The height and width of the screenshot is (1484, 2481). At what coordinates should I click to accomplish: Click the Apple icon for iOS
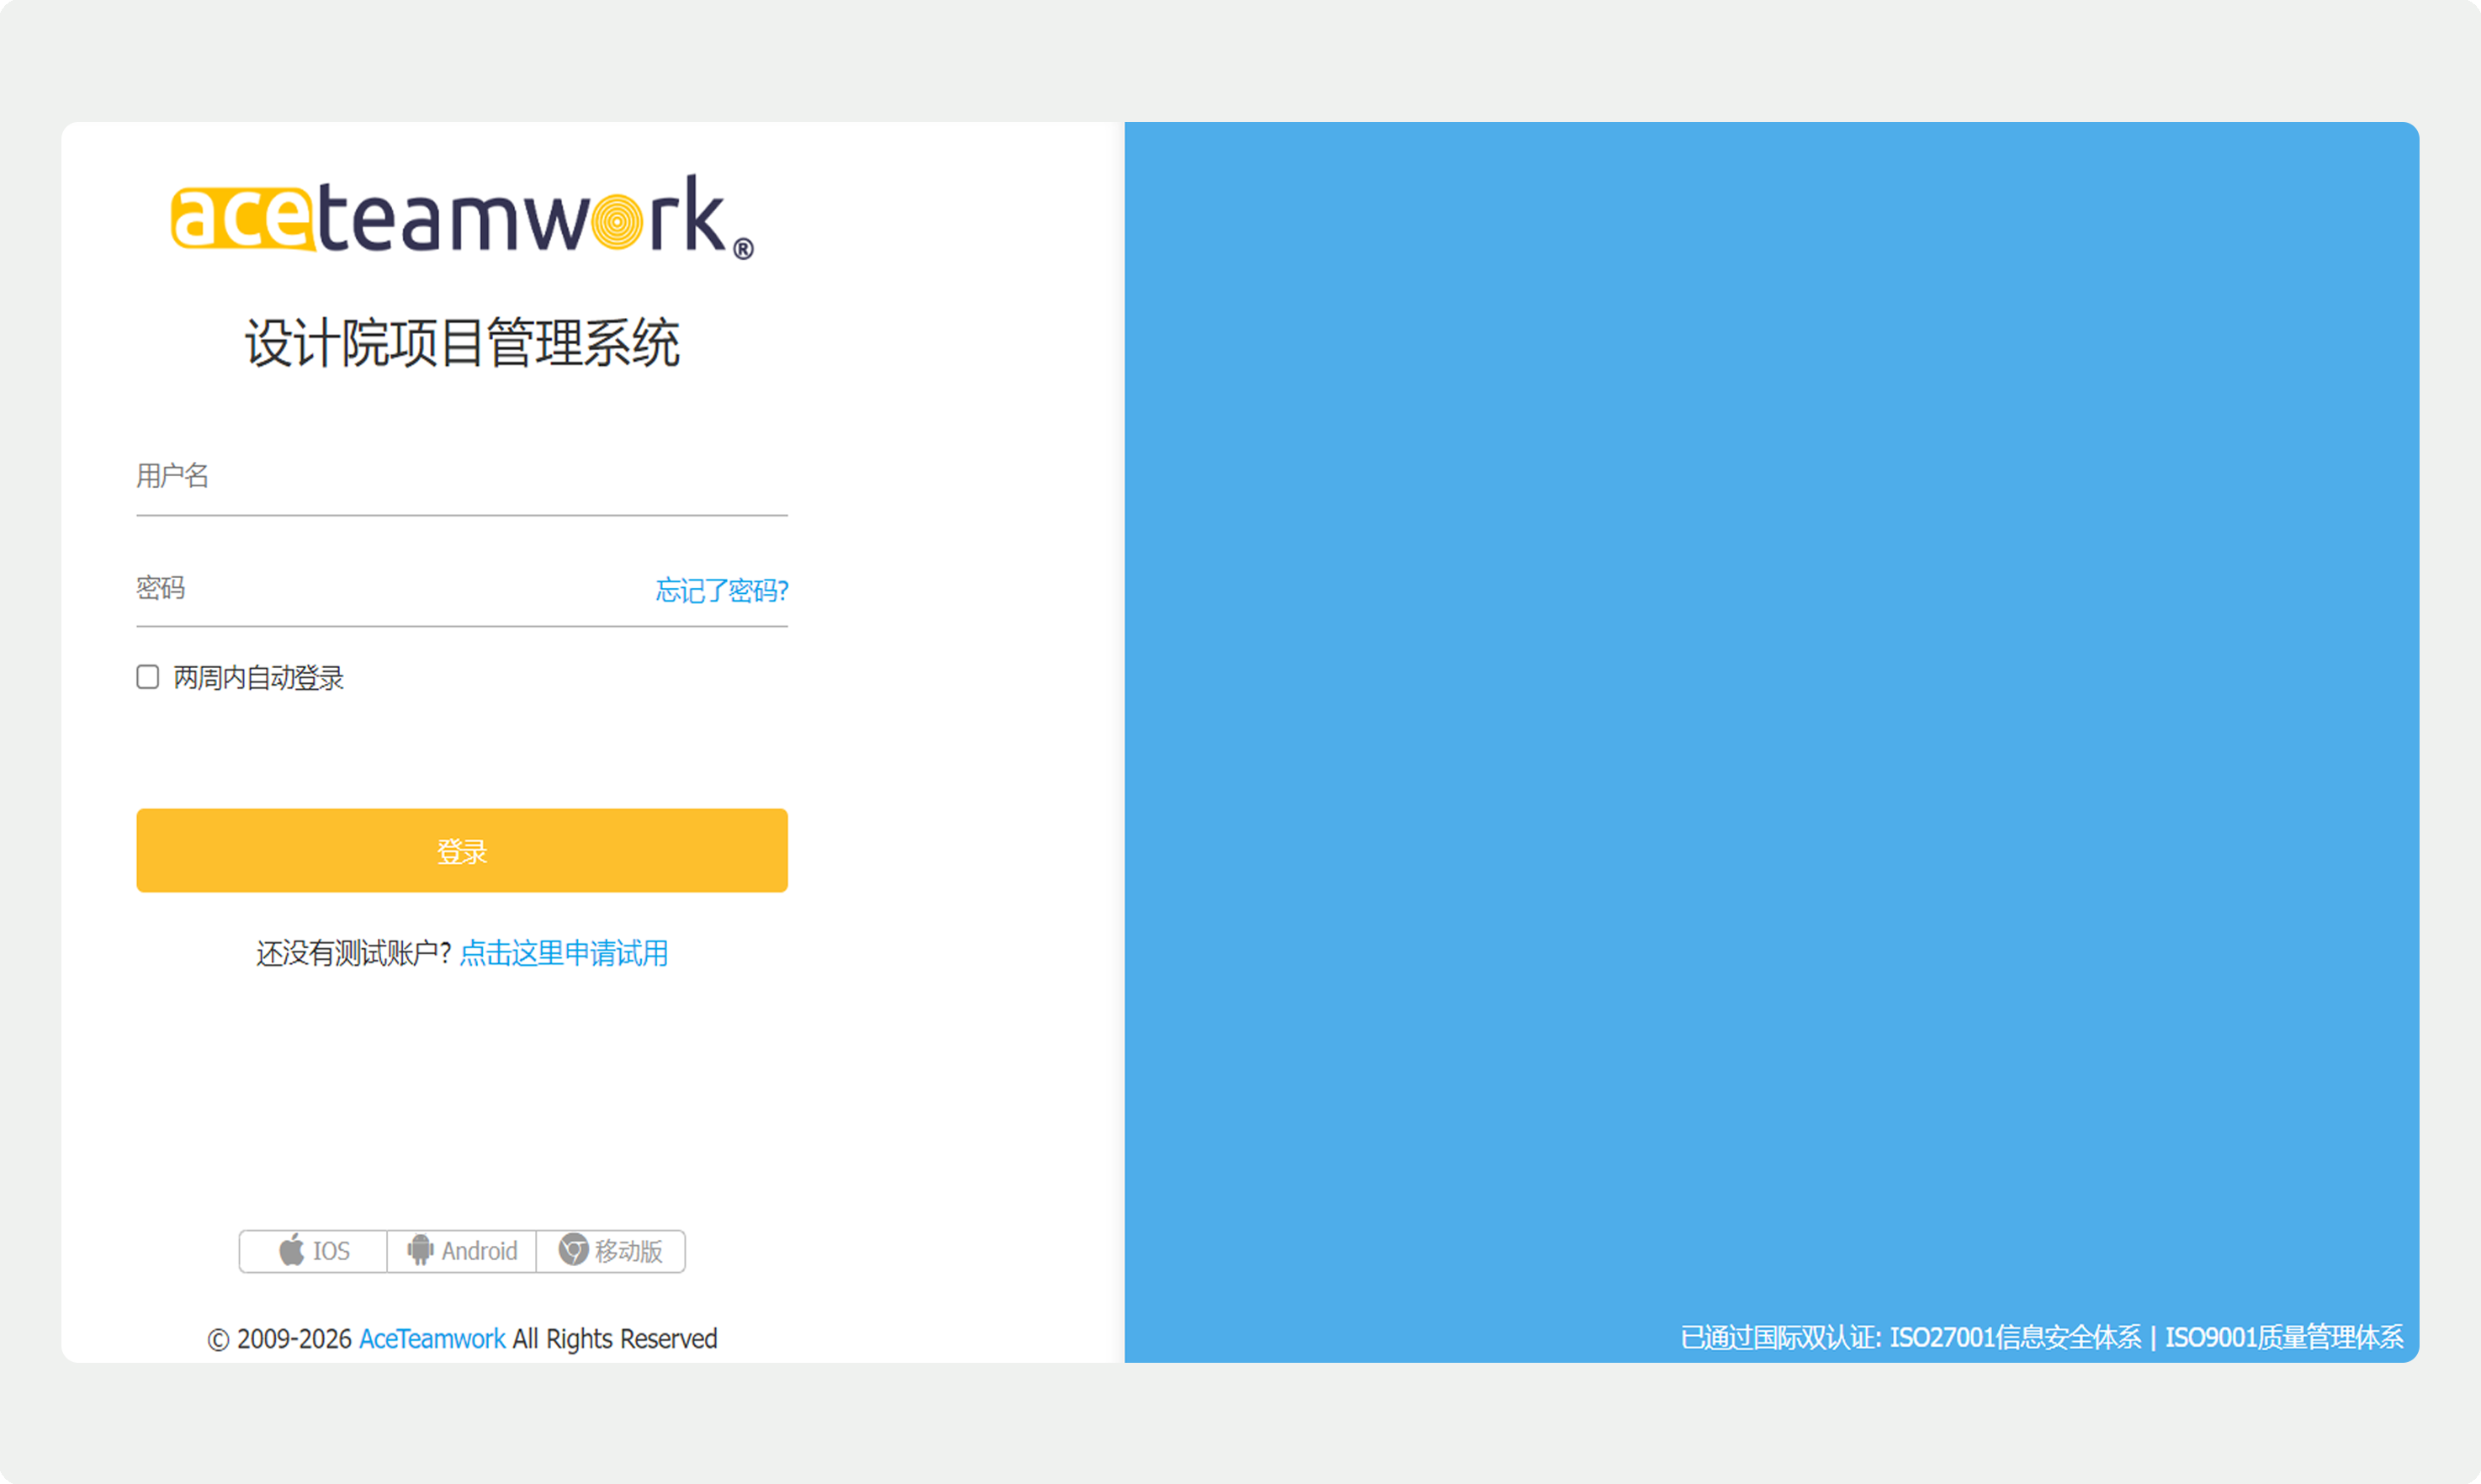pyautogui.click(x=291, y=1250)
